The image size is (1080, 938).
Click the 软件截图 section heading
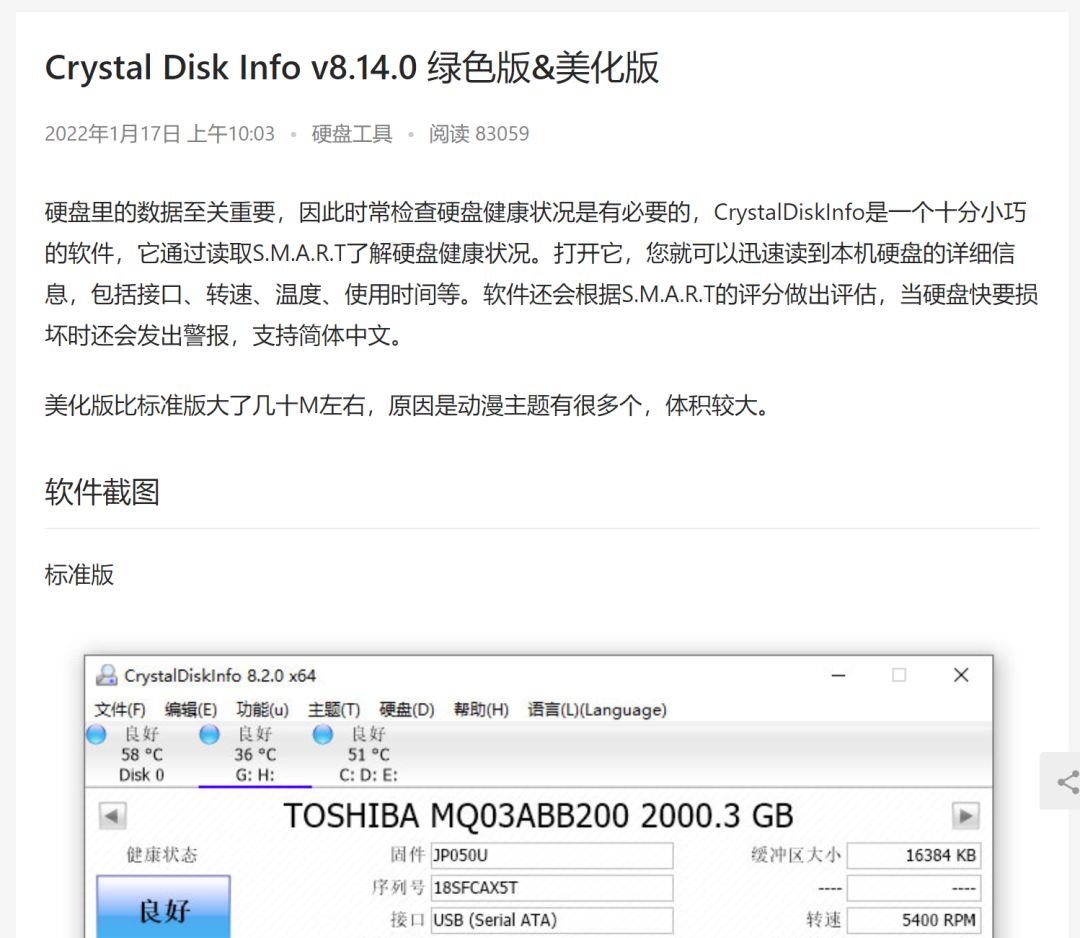pyautogui.click(x=102, y=492)
